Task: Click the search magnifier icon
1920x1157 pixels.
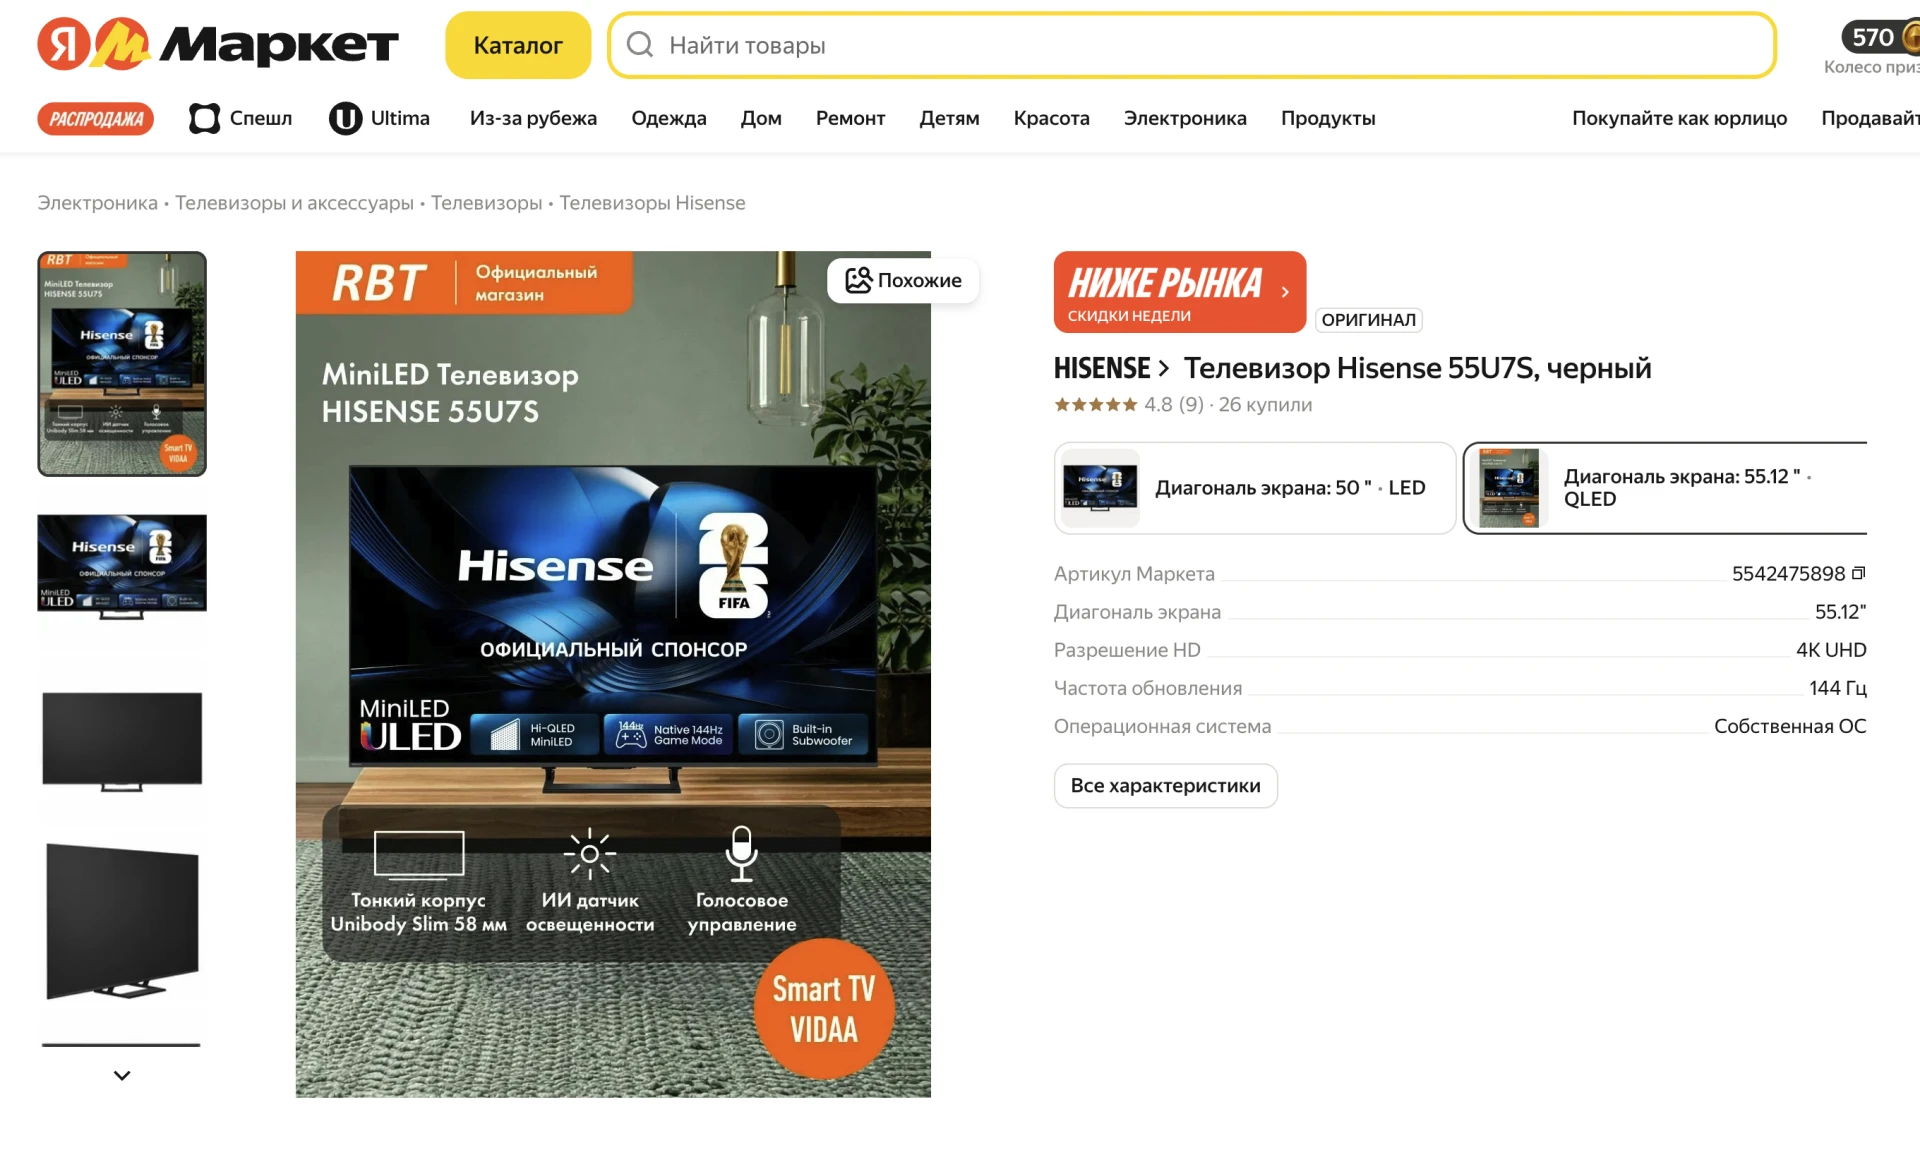Action: click(640, 45)
